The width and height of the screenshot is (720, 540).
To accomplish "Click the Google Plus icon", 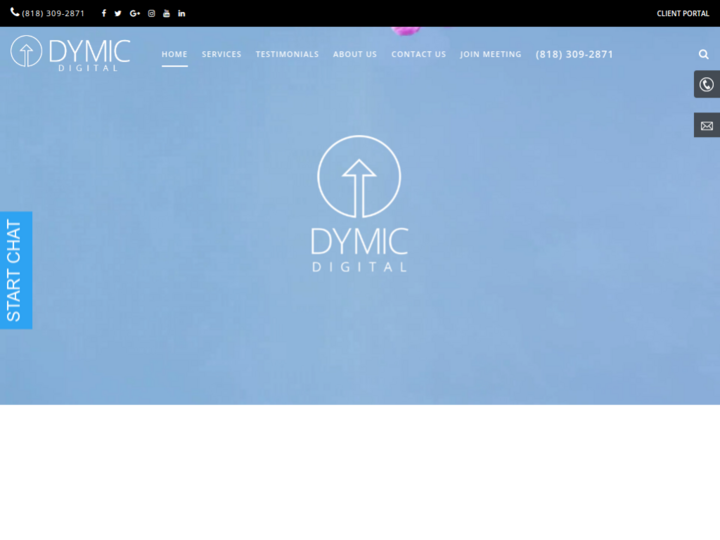I will pos(135,14).
